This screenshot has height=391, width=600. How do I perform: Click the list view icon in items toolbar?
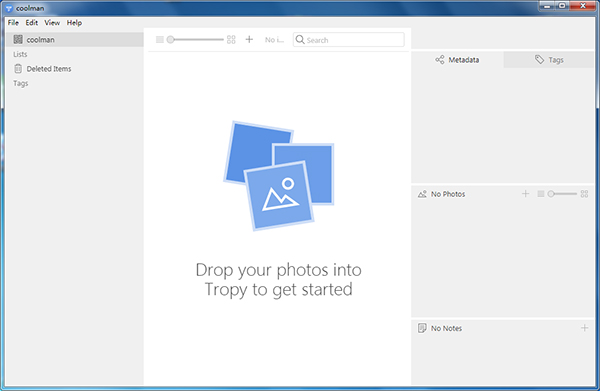160,39
